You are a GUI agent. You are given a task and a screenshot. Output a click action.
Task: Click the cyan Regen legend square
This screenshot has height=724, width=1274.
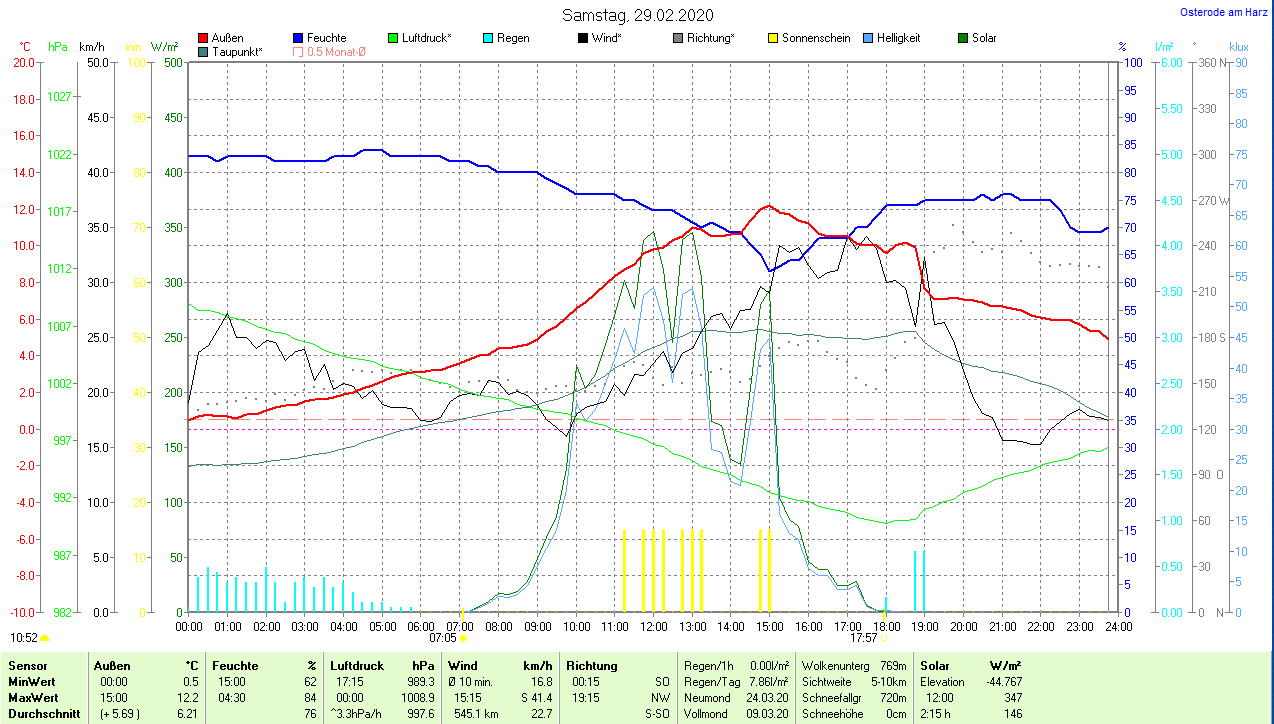488,38
